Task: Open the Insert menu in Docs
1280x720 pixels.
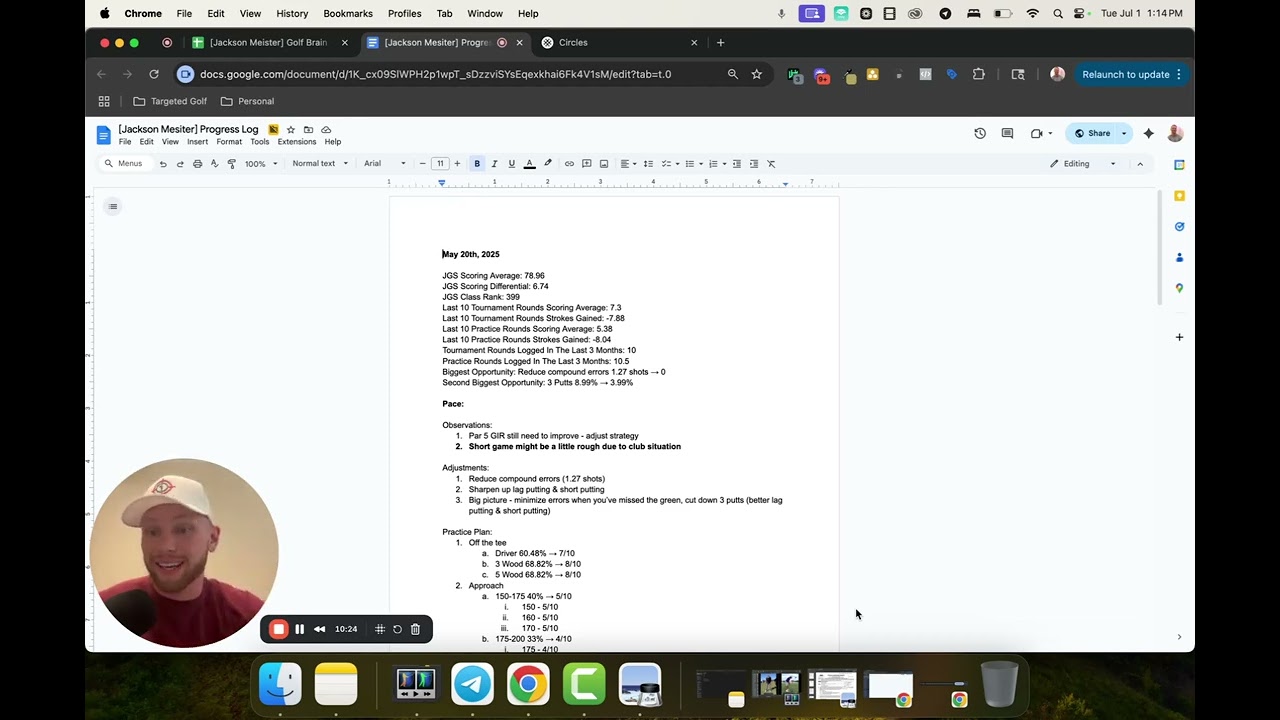Action: pyautogui.click(x=198, y=142)
